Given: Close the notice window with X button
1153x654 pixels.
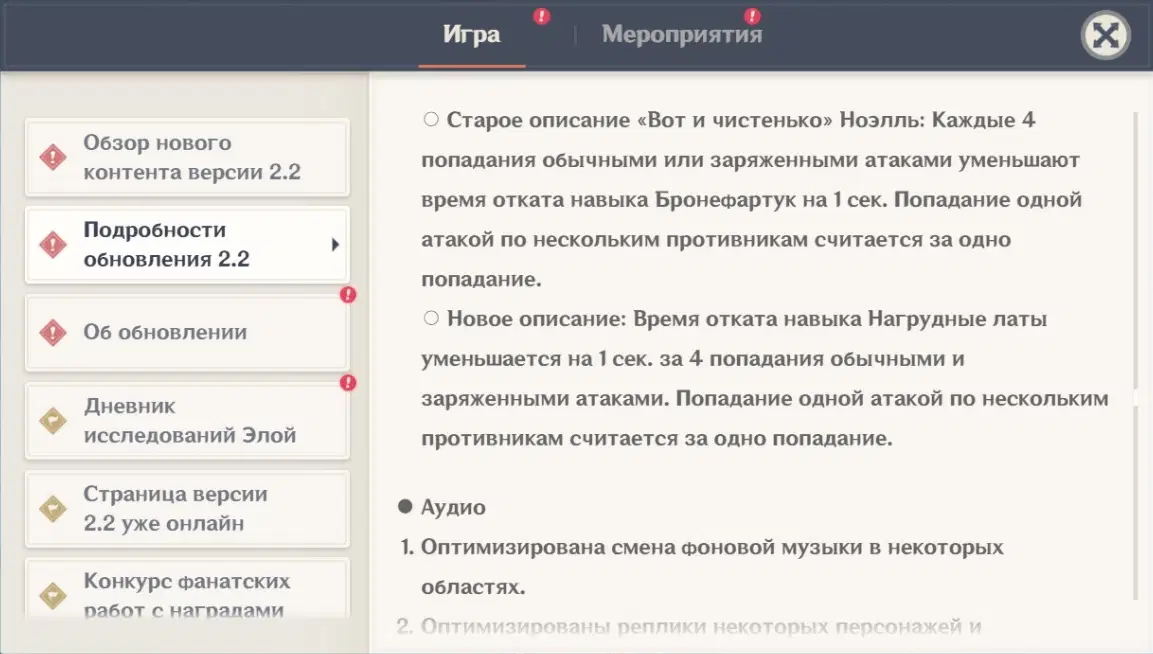Looking at the screenshot, I should 1105,36.
